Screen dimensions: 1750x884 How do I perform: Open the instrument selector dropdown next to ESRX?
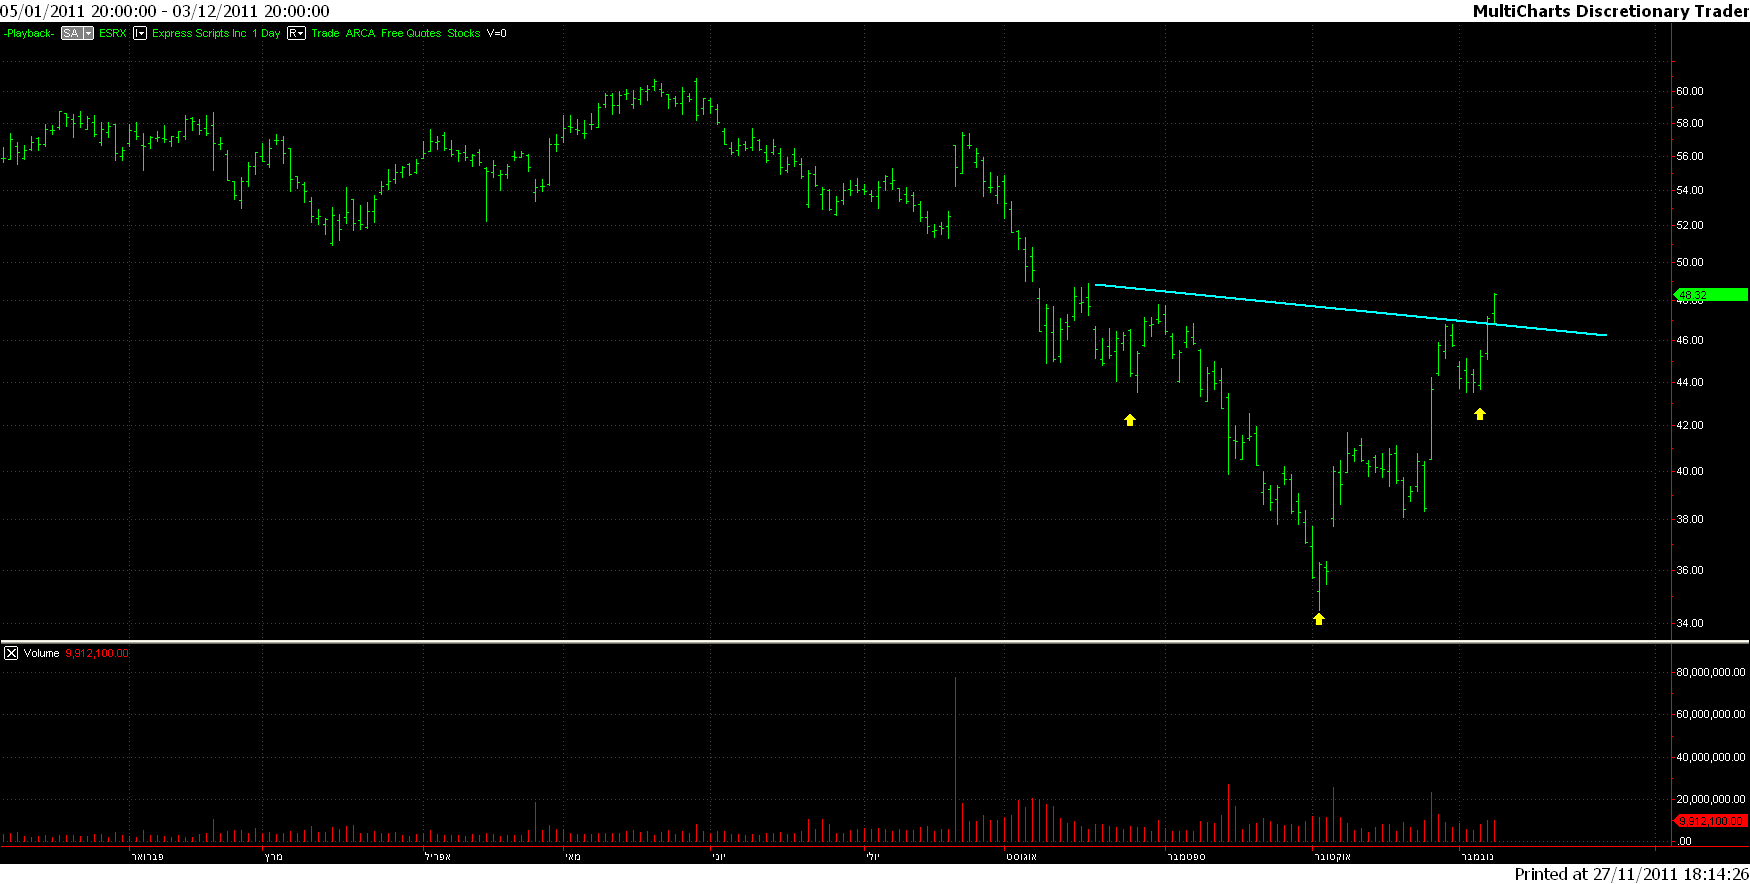pos(140,33)
